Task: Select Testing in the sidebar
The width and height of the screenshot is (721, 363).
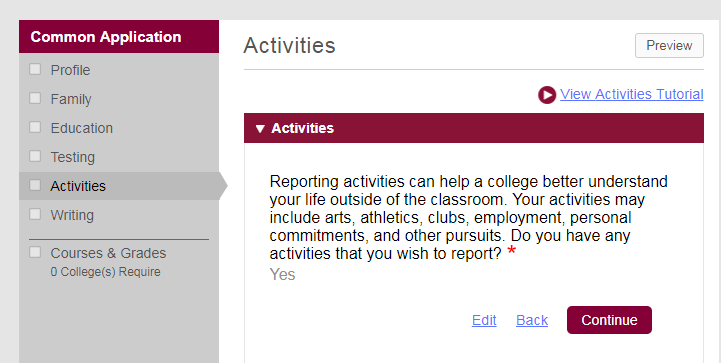Action: (x=73, y=157)
